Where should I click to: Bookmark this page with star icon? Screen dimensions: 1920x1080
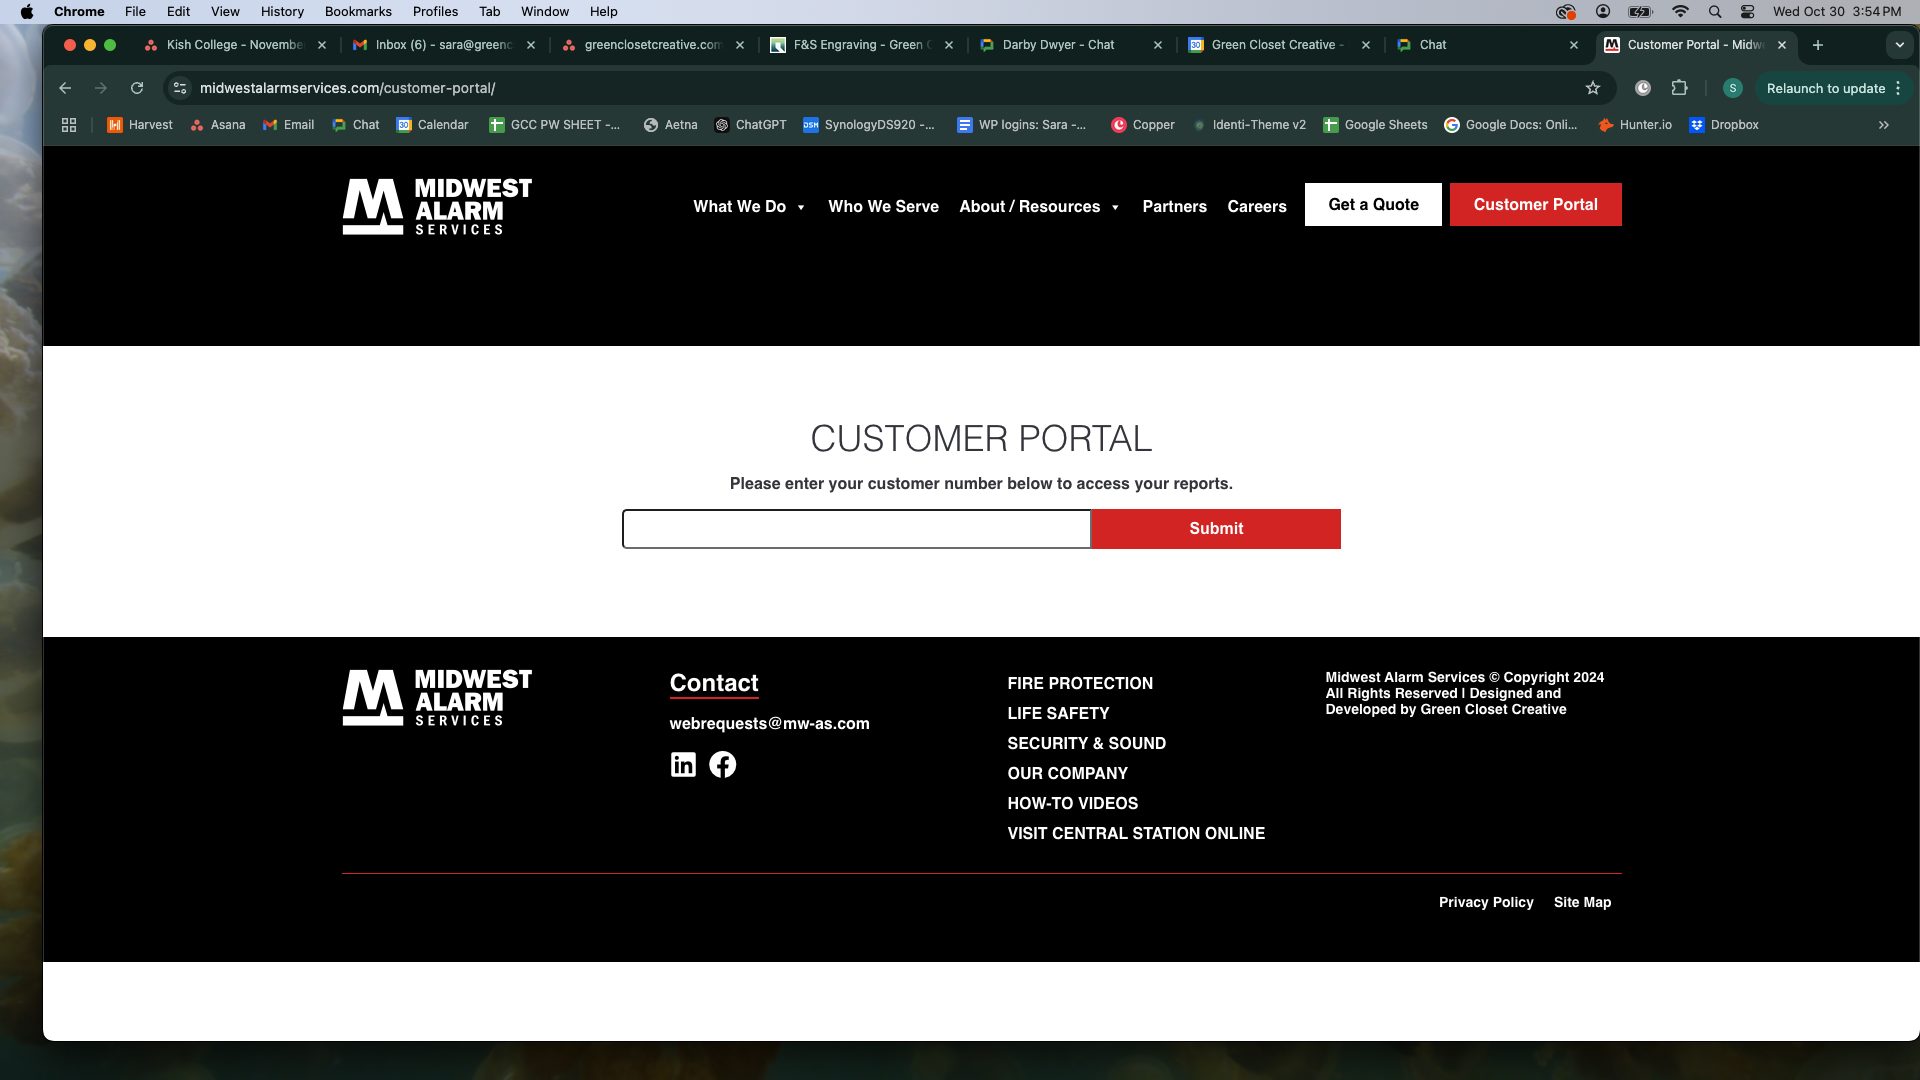coord(1593,88)
